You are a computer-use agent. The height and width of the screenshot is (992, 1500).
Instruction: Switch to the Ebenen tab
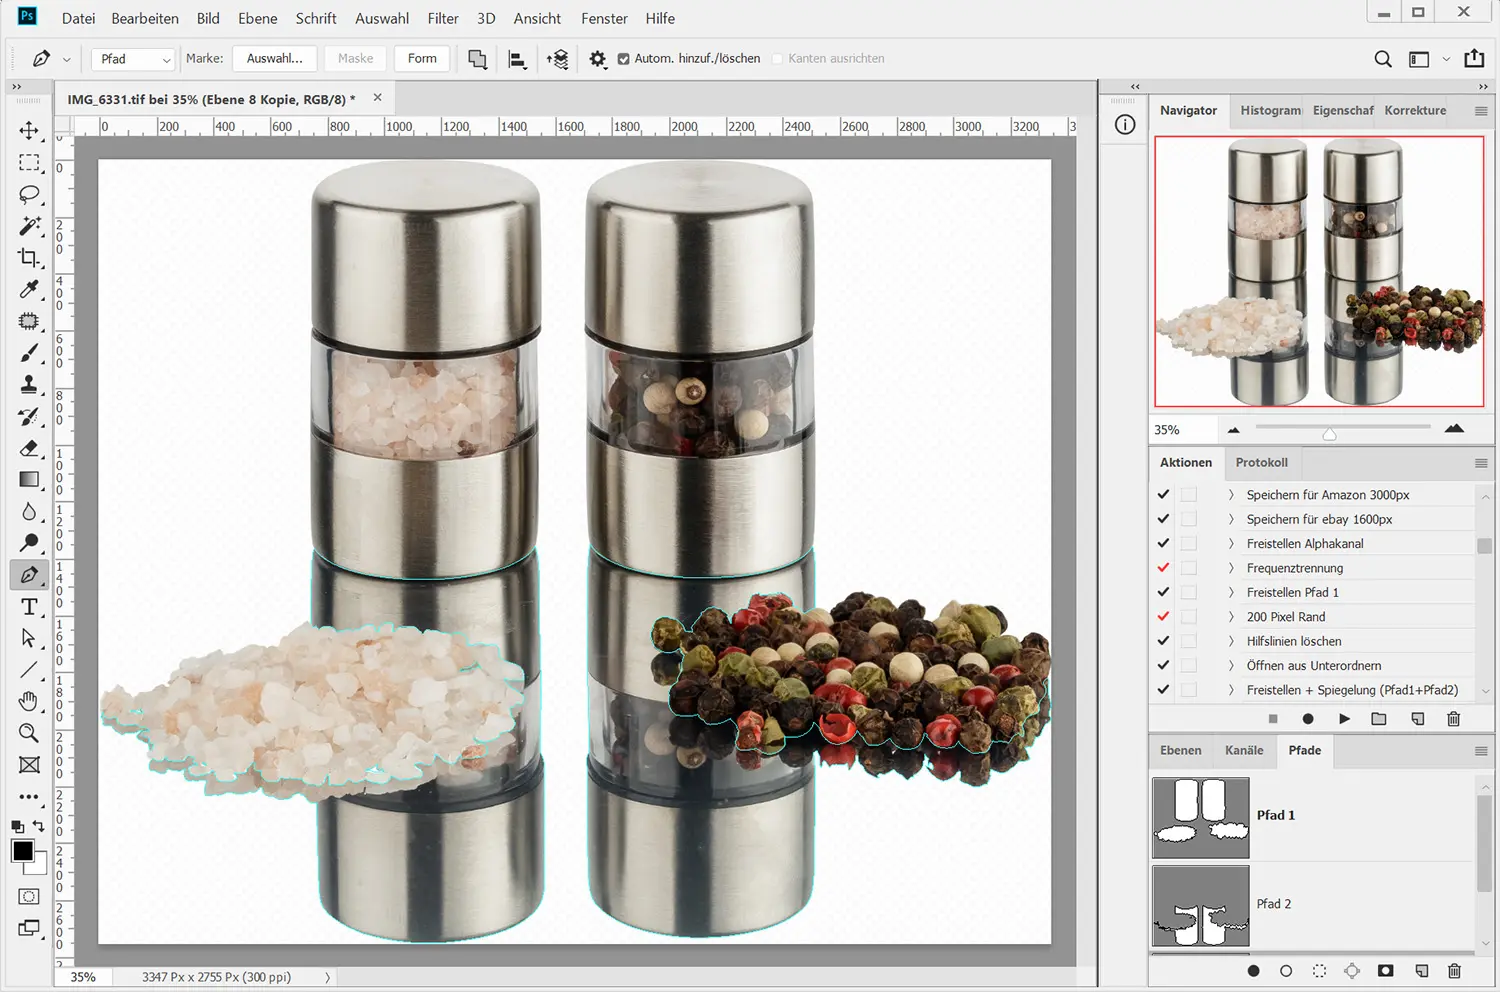tap(1180, 750)
